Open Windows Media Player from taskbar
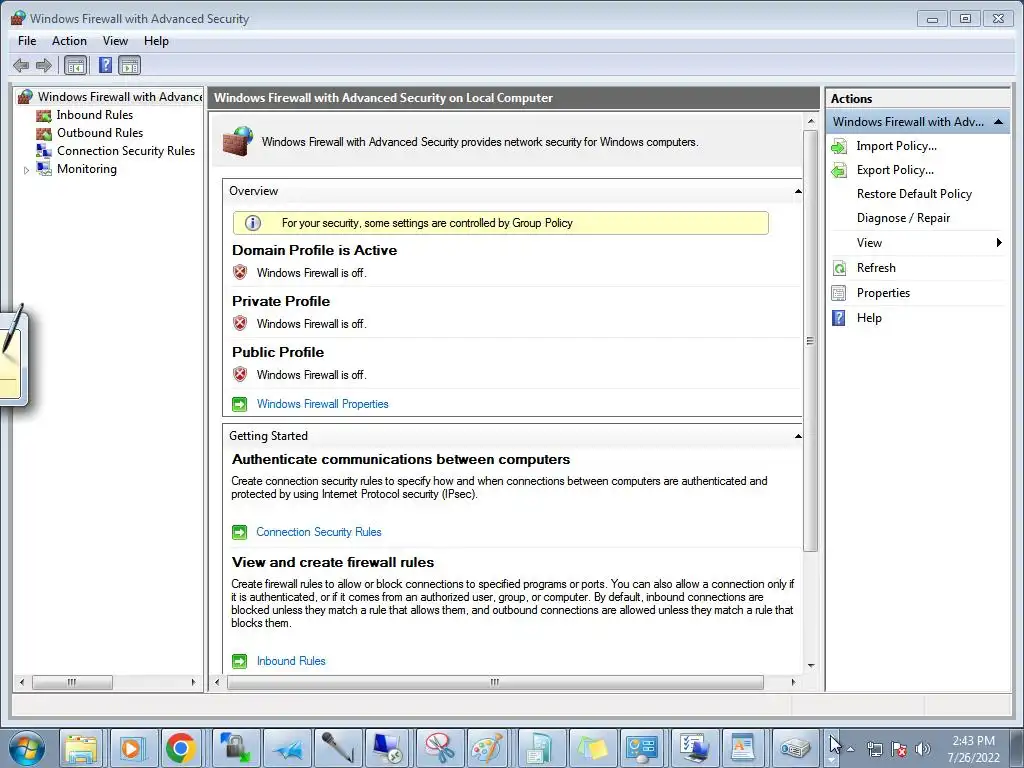 131,748
